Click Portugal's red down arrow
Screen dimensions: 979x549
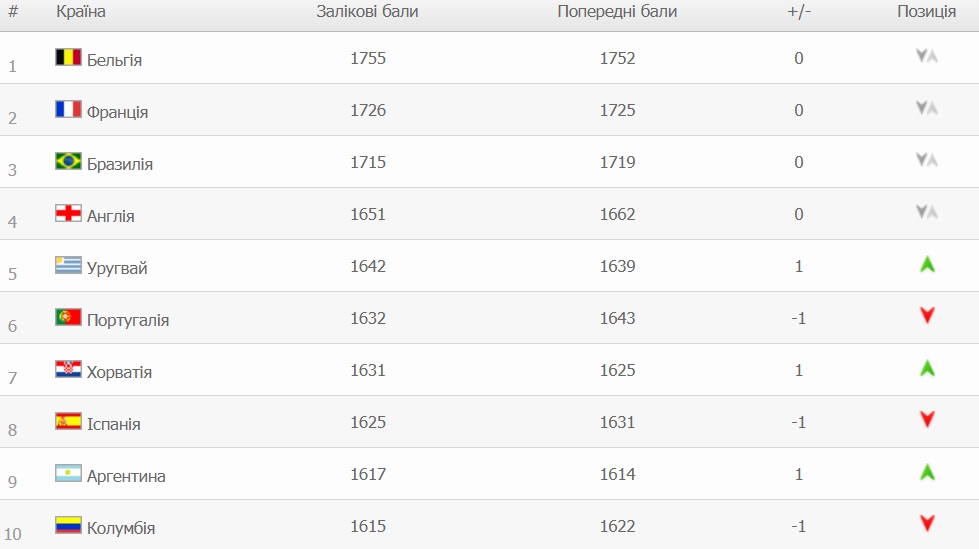927,316
